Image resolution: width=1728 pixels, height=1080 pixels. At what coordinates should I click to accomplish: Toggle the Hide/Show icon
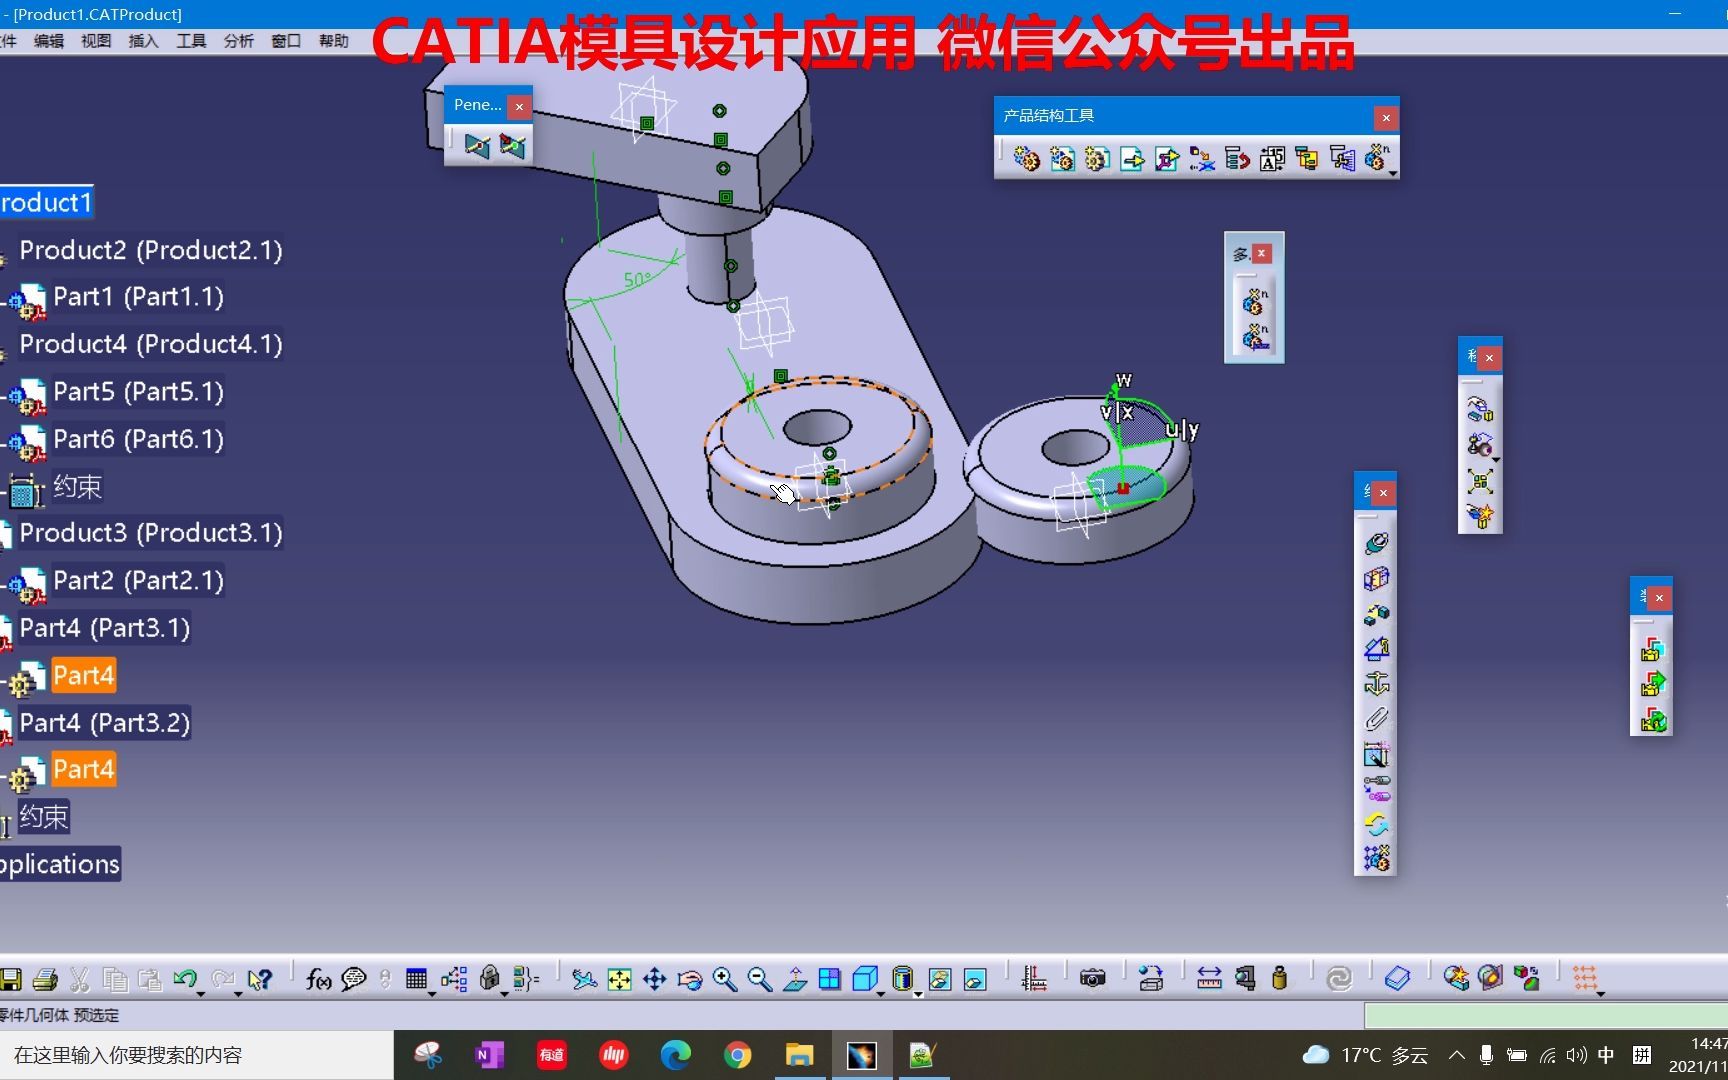click(x=939, y=979)
